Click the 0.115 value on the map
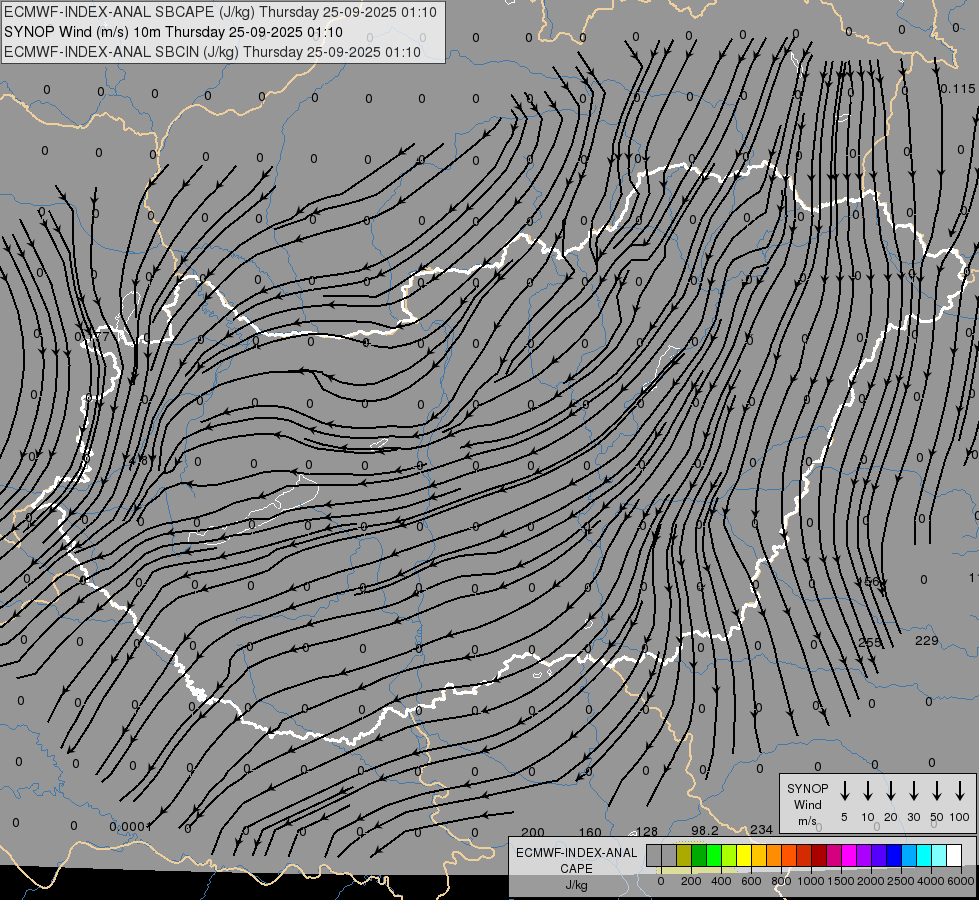Screen dimensions: 979x900 pyautogui.click(x=957, y=89)
